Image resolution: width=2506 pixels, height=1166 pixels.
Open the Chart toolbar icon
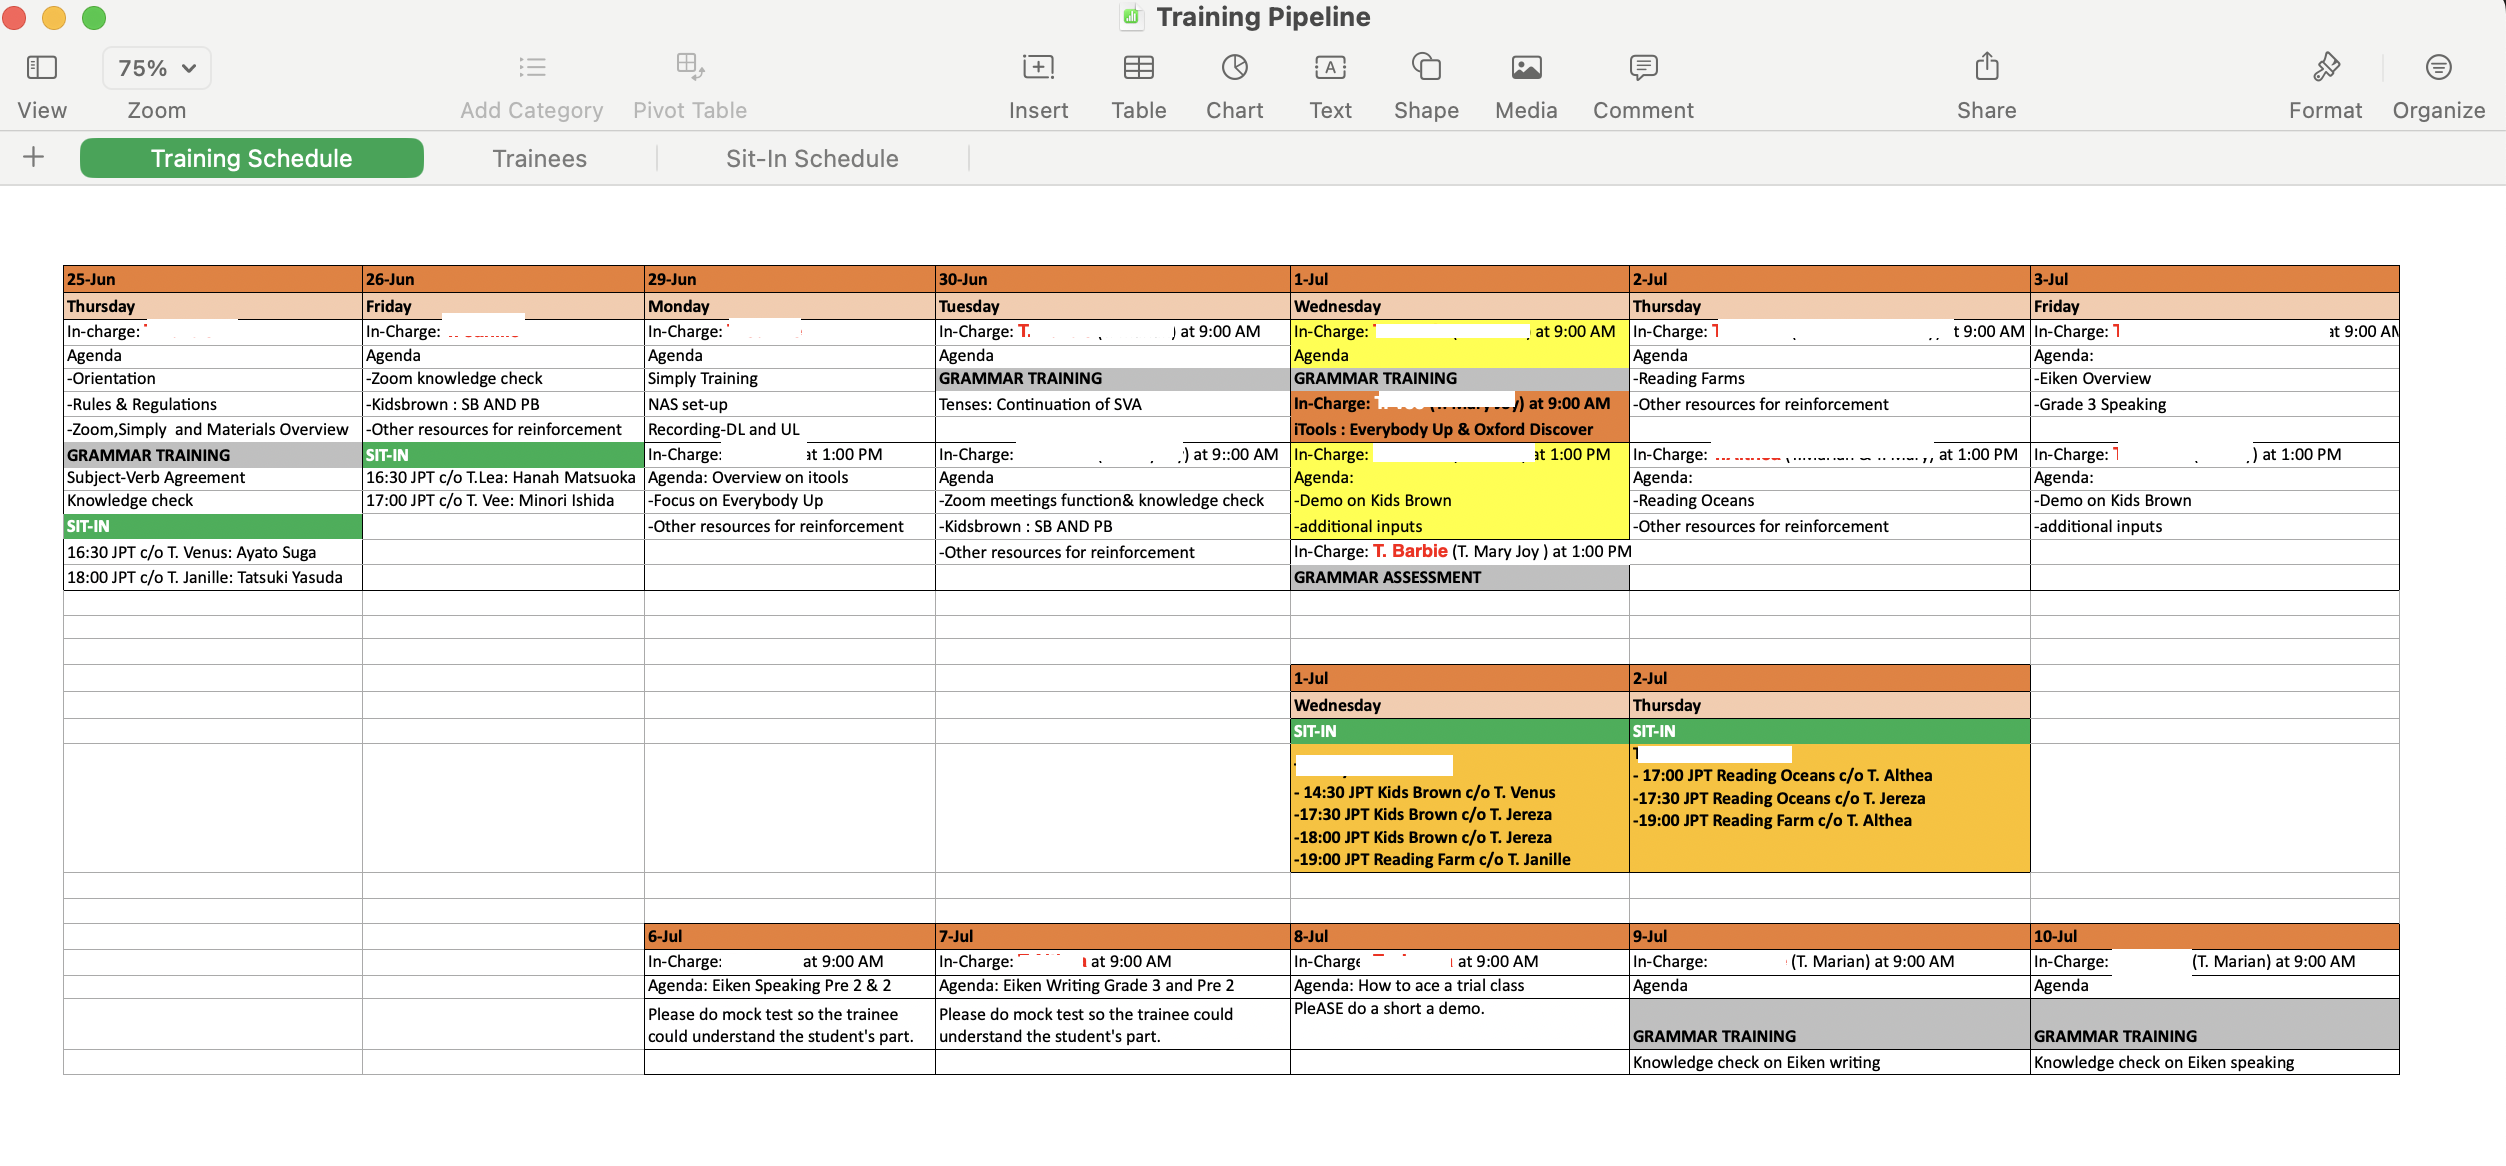(x=1234, y=68)
